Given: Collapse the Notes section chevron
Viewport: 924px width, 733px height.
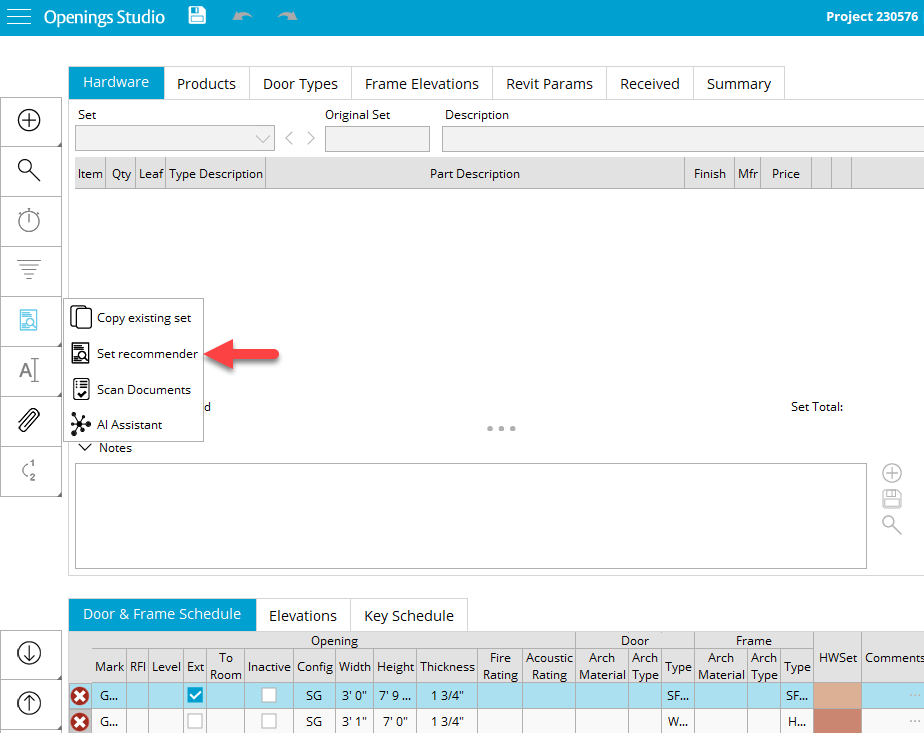Looking at the screenshot, I should (x=85, y=448).
